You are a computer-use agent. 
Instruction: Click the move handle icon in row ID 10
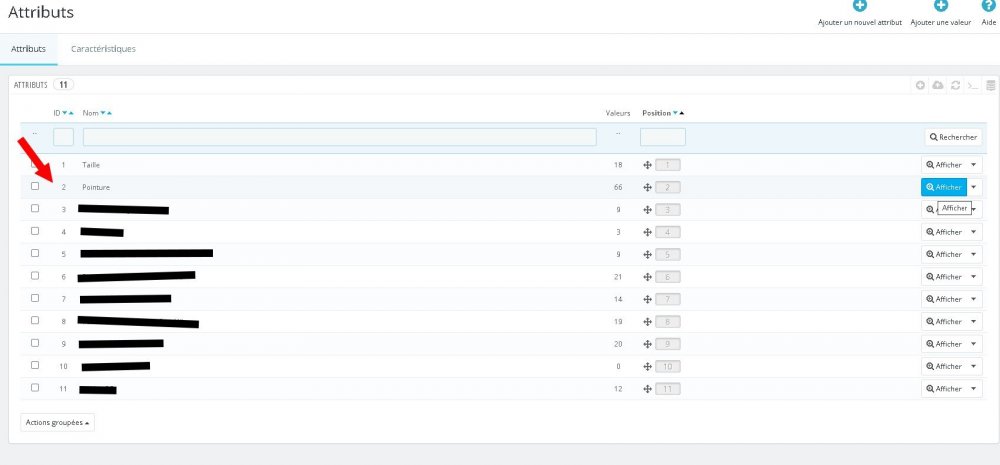[x=647, y=366]
